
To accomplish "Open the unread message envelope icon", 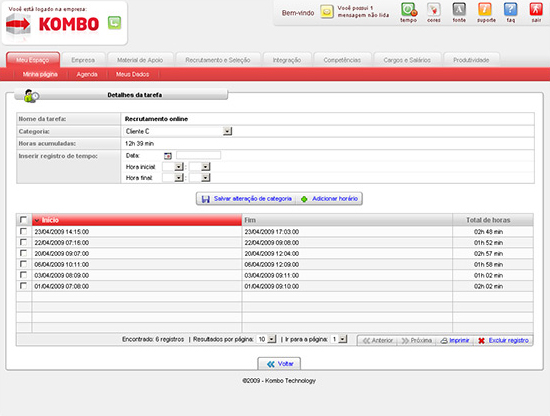I will (327, 12).
